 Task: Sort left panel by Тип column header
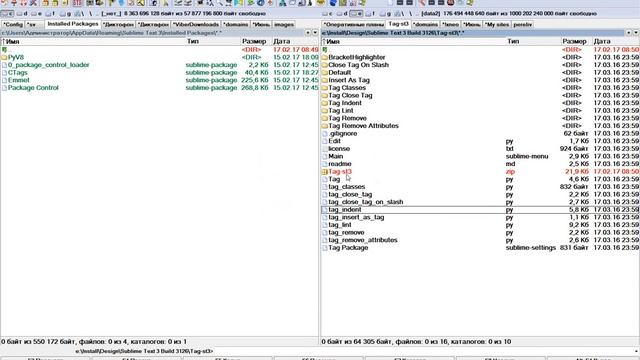coord(213,41)
